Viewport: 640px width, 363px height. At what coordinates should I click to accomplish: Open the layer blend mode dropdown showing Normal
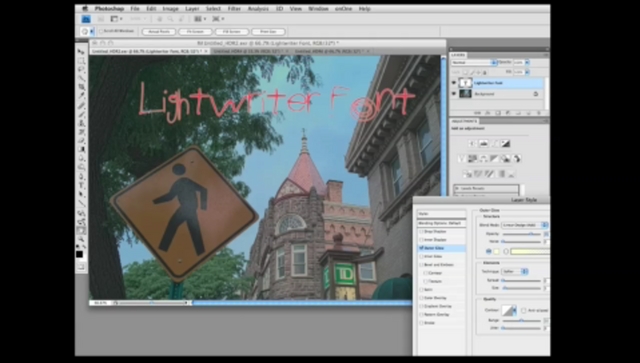pyautogui.click(x=474, y=62)
